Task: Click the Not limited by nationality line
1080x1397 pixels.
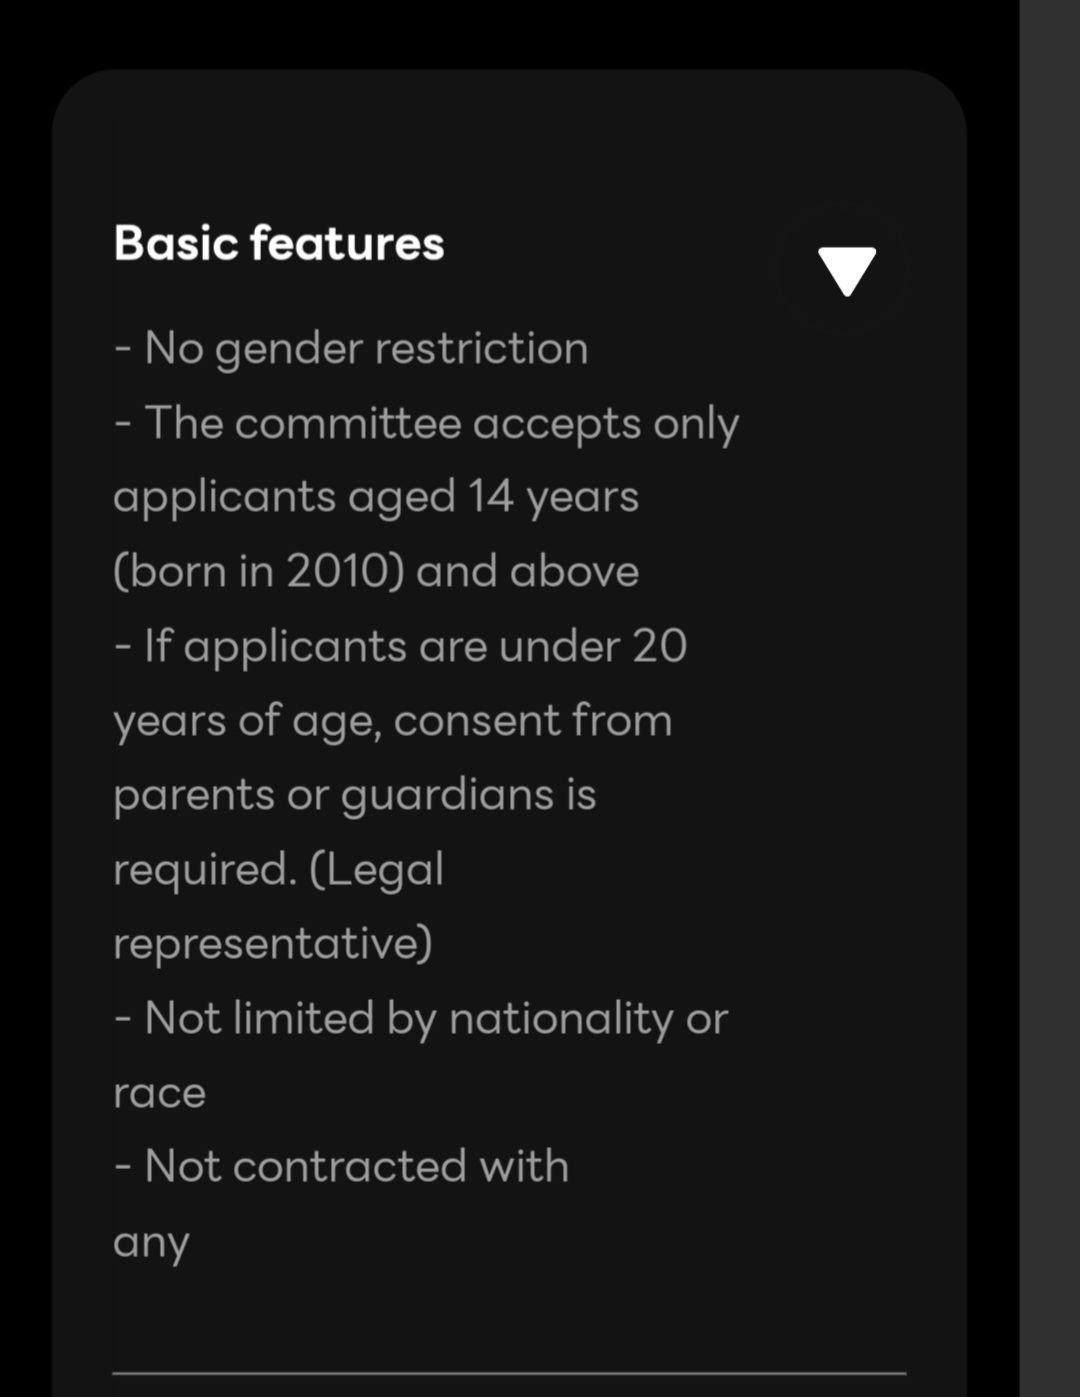Action: click(421, 1019)
